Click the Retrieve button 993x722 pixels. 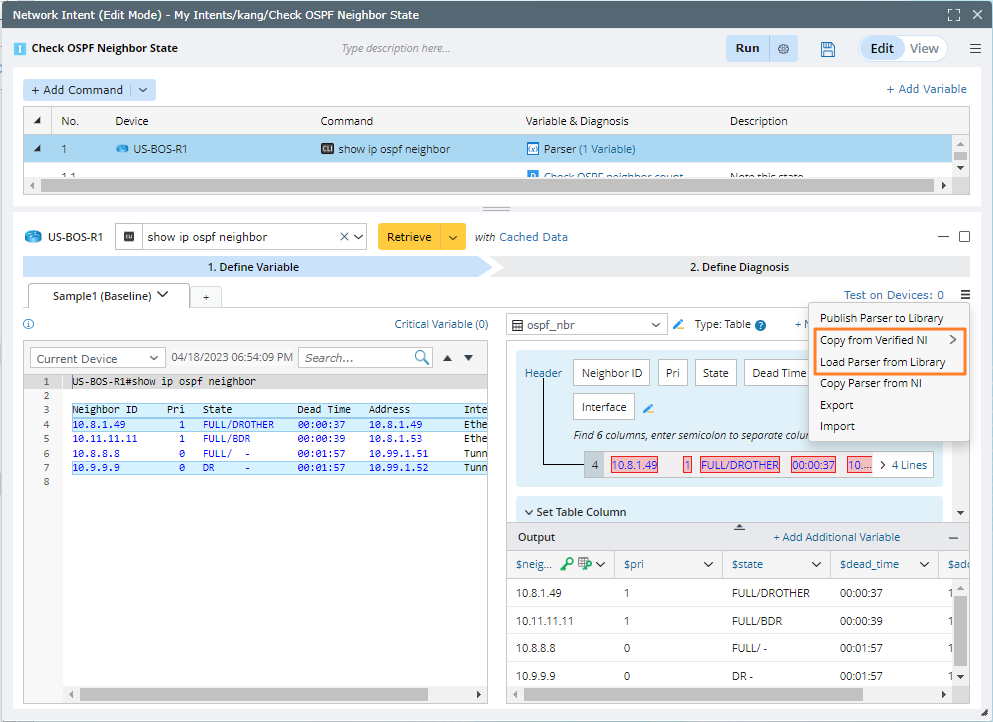409,237
